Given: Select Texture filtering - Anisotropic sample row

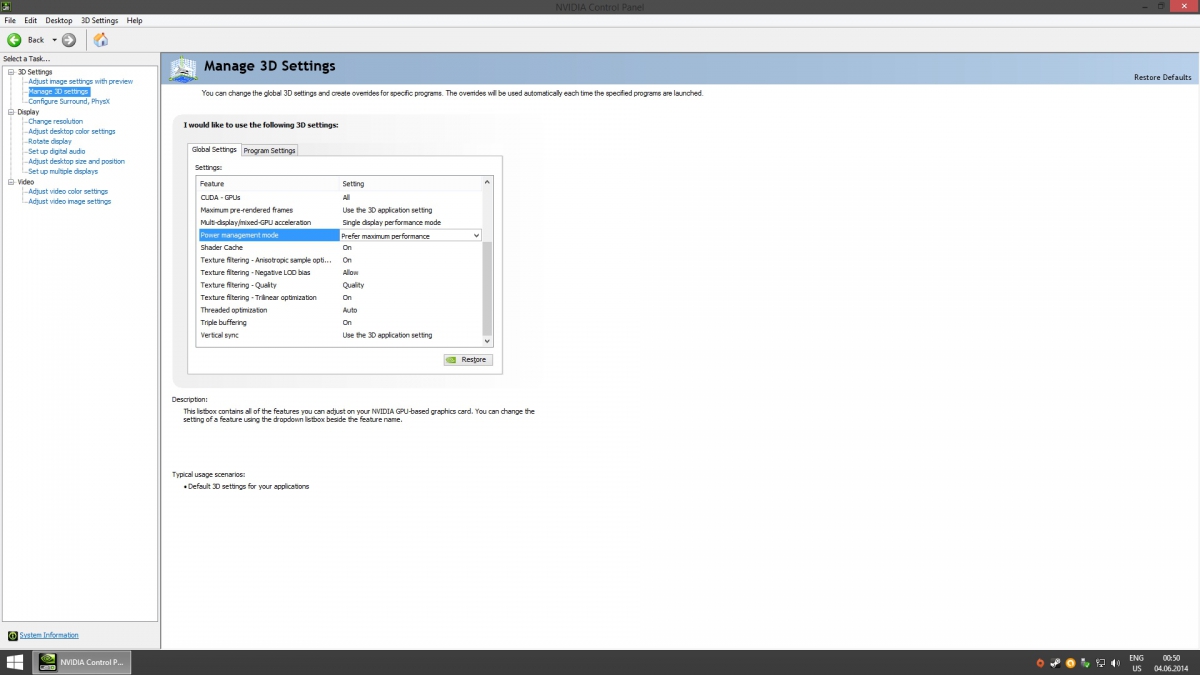Looking at the screenshot, I should 340,260.
